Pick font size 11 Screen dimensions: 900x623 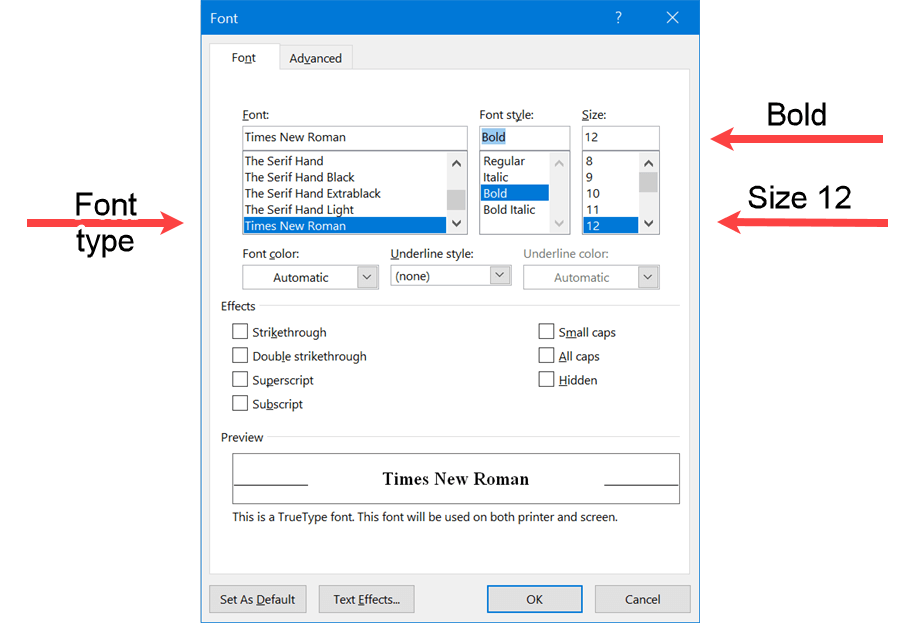point(611,209)
